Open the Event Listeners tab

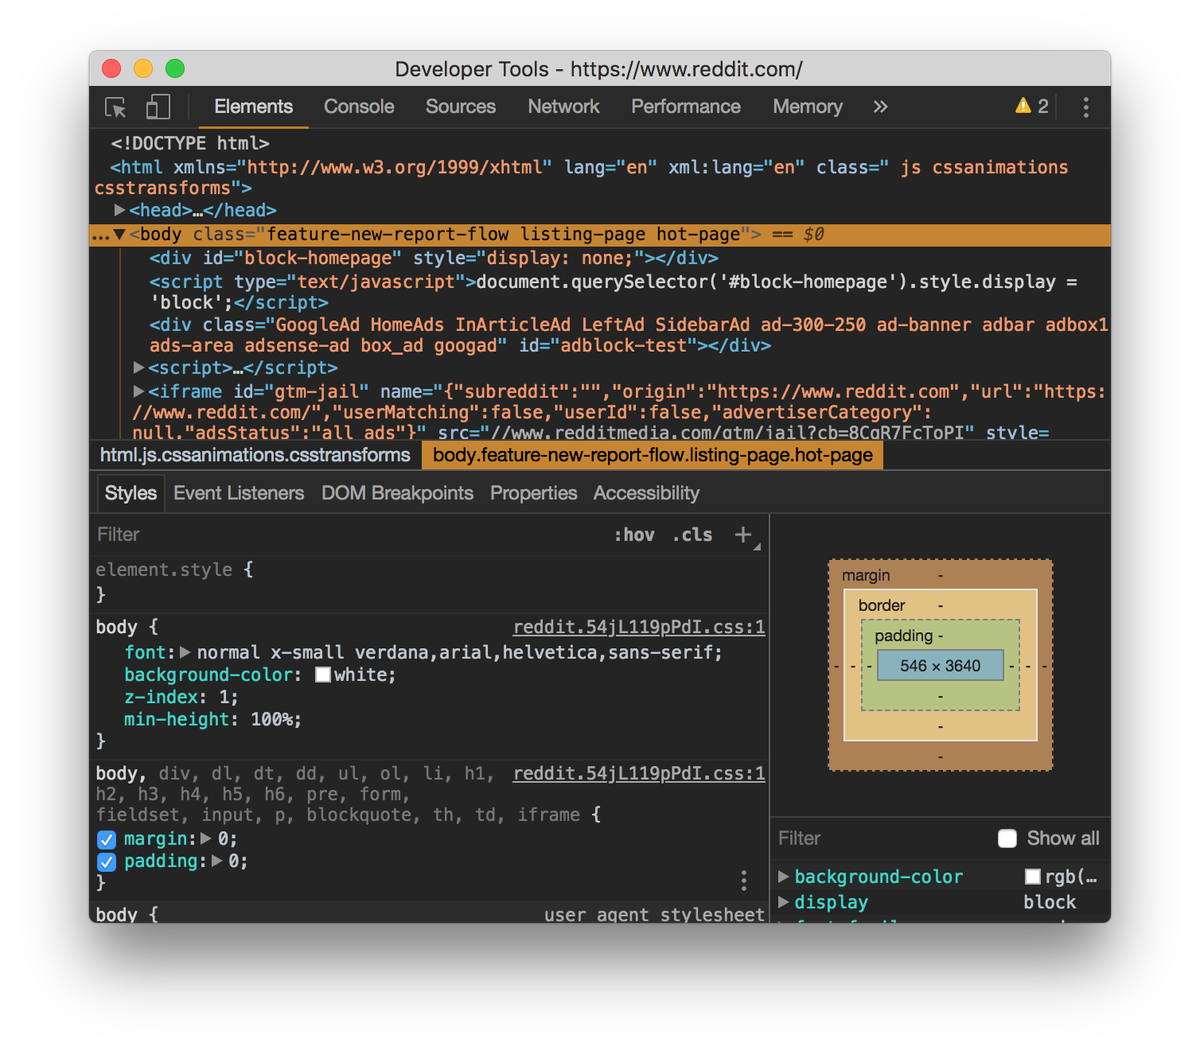238,493
